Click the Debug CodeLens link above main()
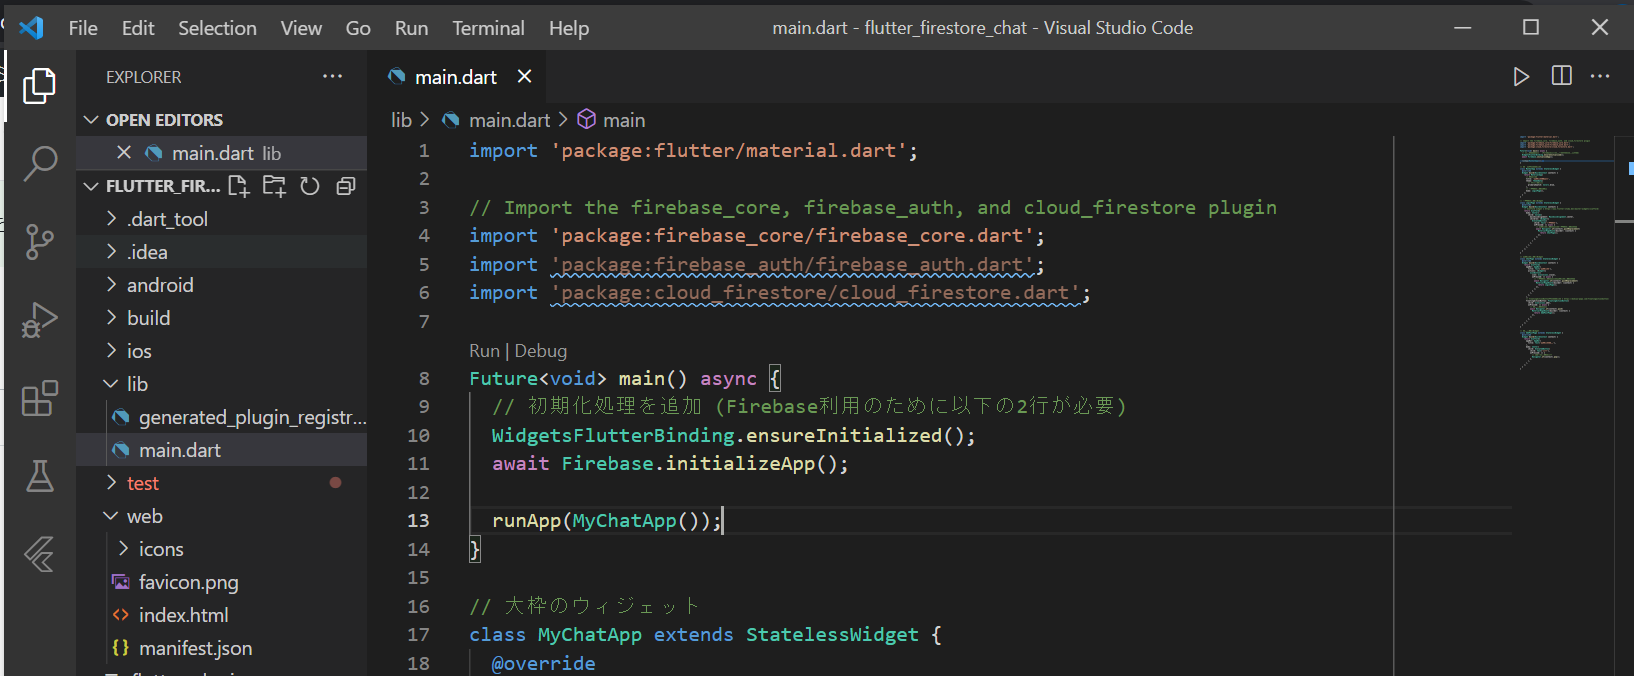Viewport: 1634px width, 676px height. 541,351
